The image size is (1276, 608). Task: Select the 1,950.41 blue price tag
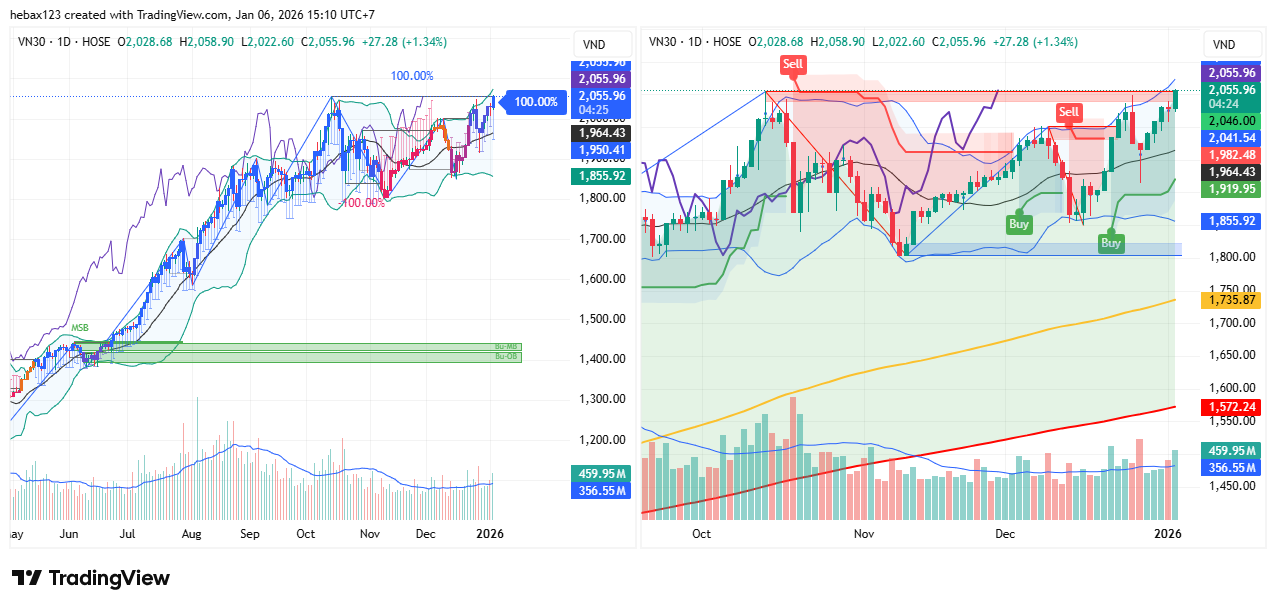point(600,150)
